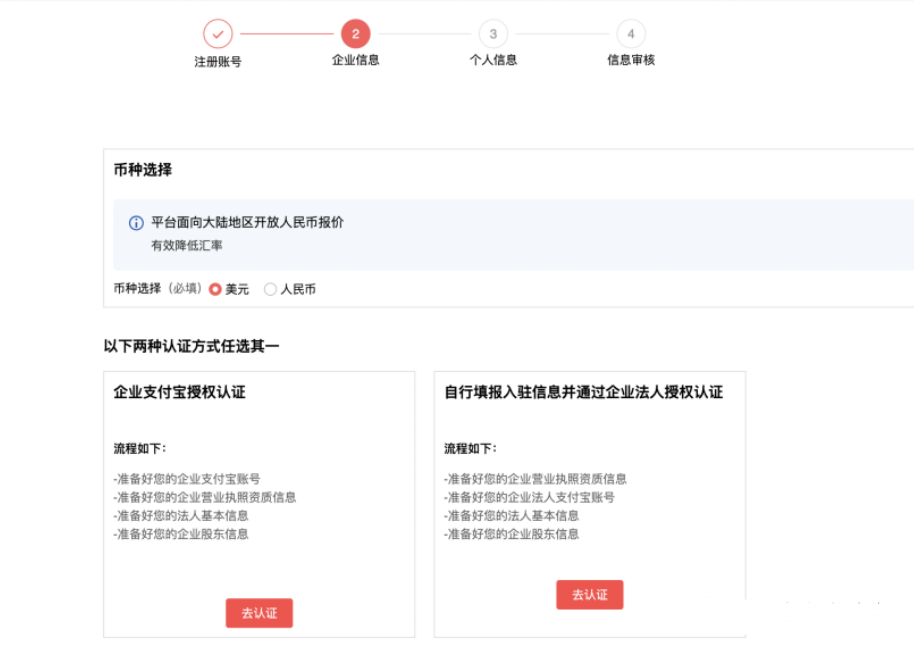Enable the currency option marked 必填
This screenshot has height=649, width=914.
pos(215,289)
